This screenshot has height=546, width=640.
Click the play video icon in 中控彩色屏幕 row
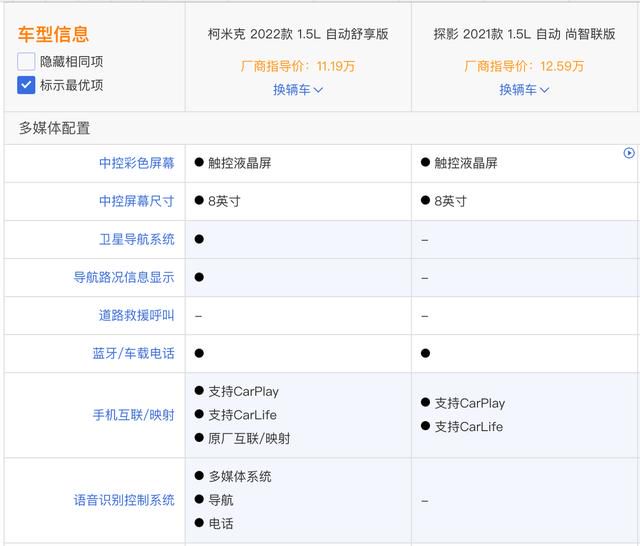point(629,153)
